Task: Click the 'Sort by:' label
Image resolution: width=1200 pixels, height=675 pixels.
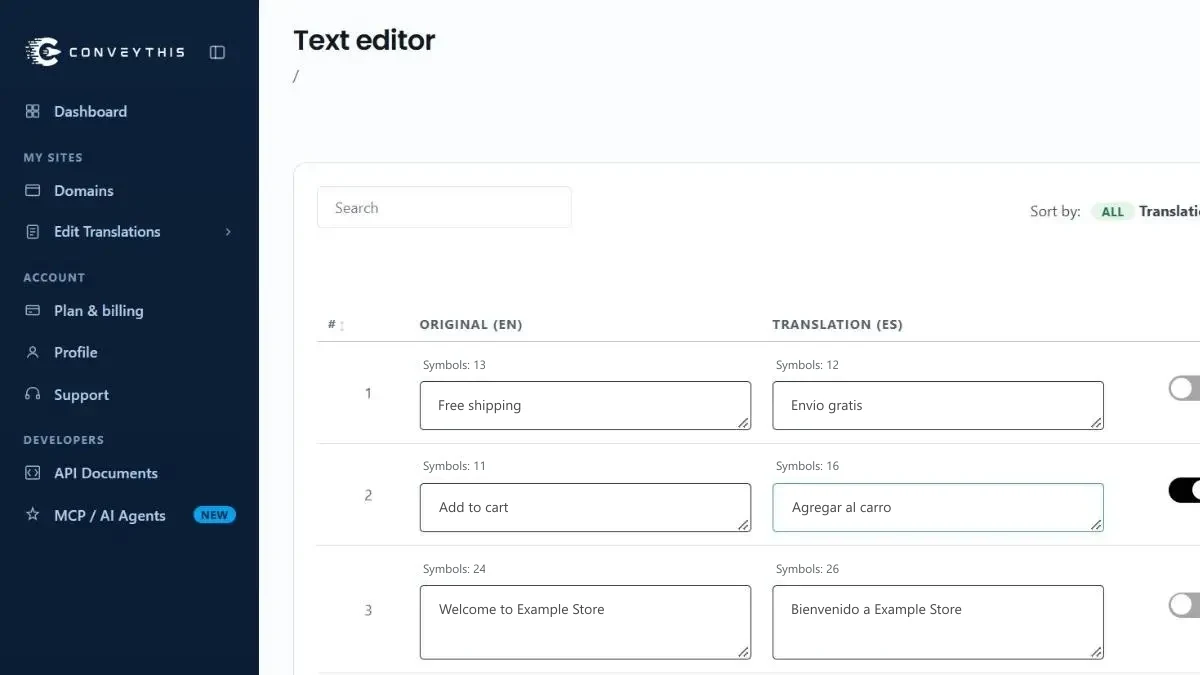Action: [x=1055, y=211]
